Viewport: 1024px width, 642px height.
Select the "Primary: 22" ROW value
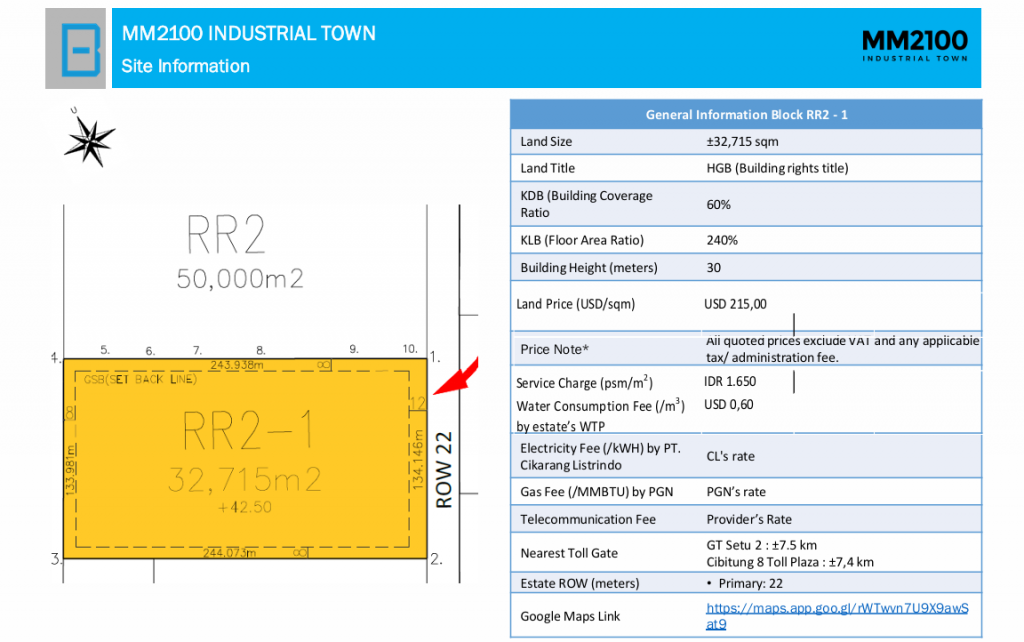click(750, 583)
